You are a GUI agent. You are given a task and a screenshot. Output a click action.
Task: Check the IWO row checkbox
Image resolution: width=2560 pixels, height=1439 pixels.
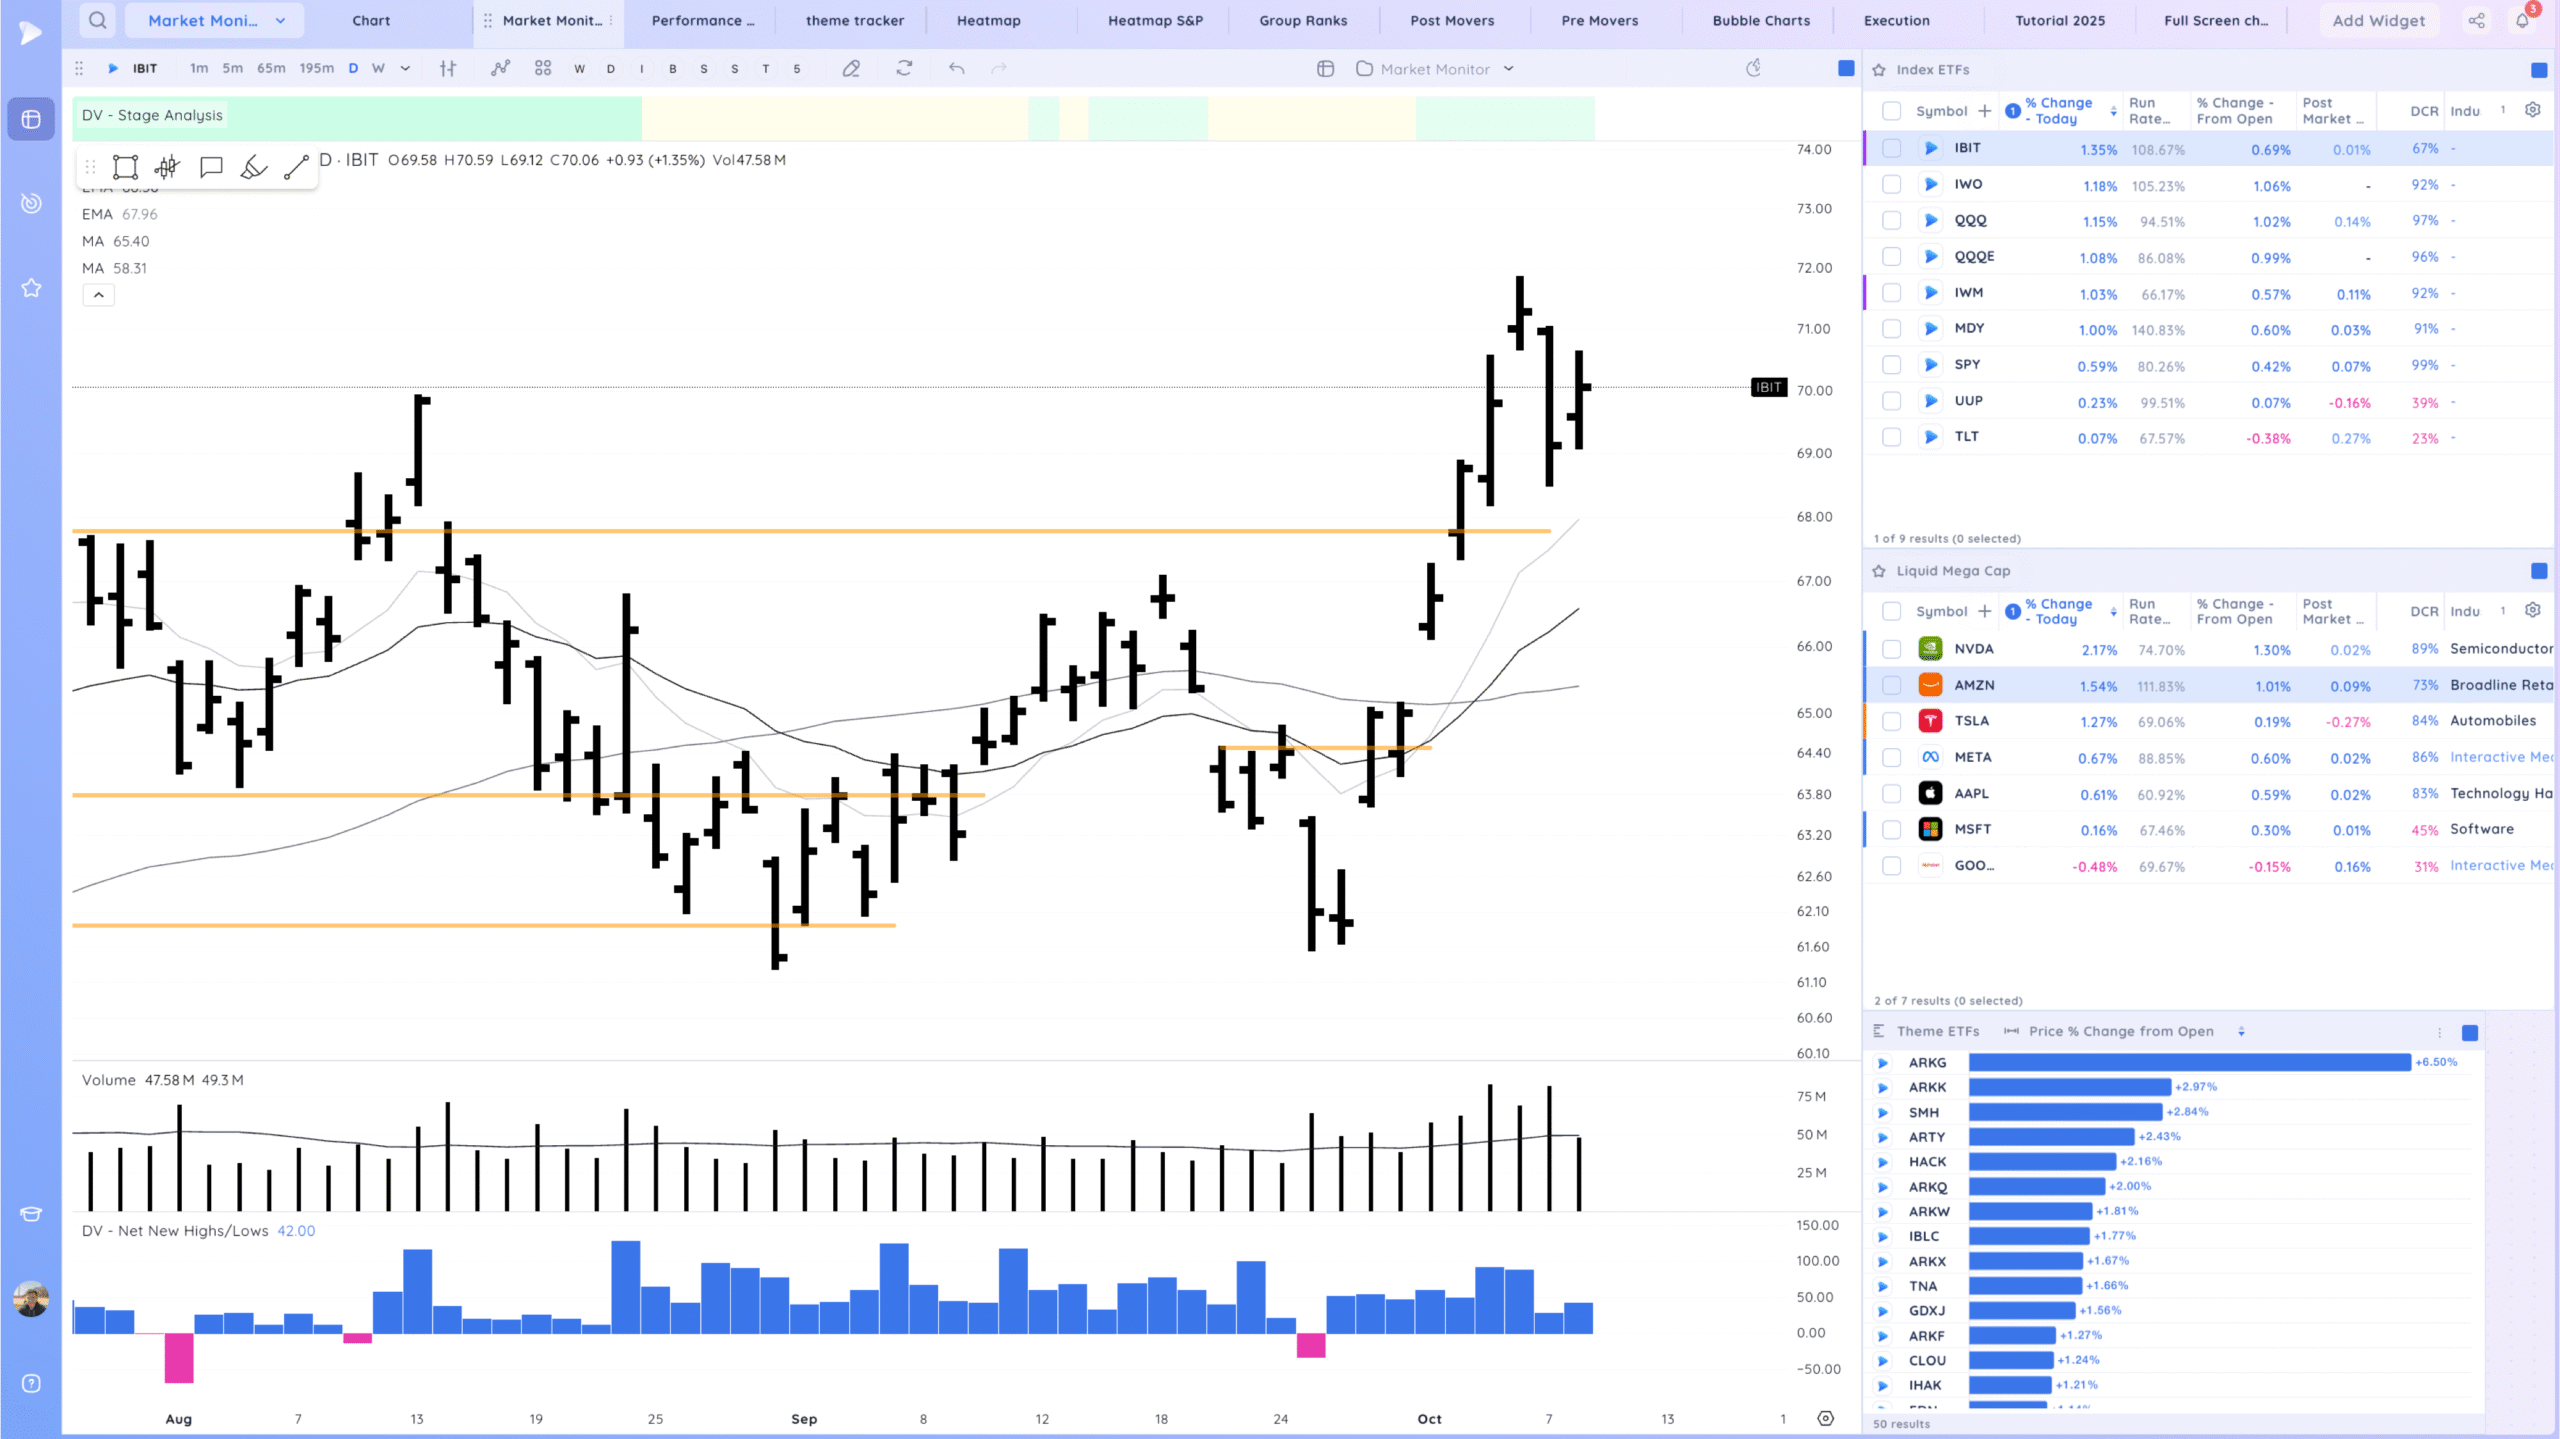(x=1891, y=185)
